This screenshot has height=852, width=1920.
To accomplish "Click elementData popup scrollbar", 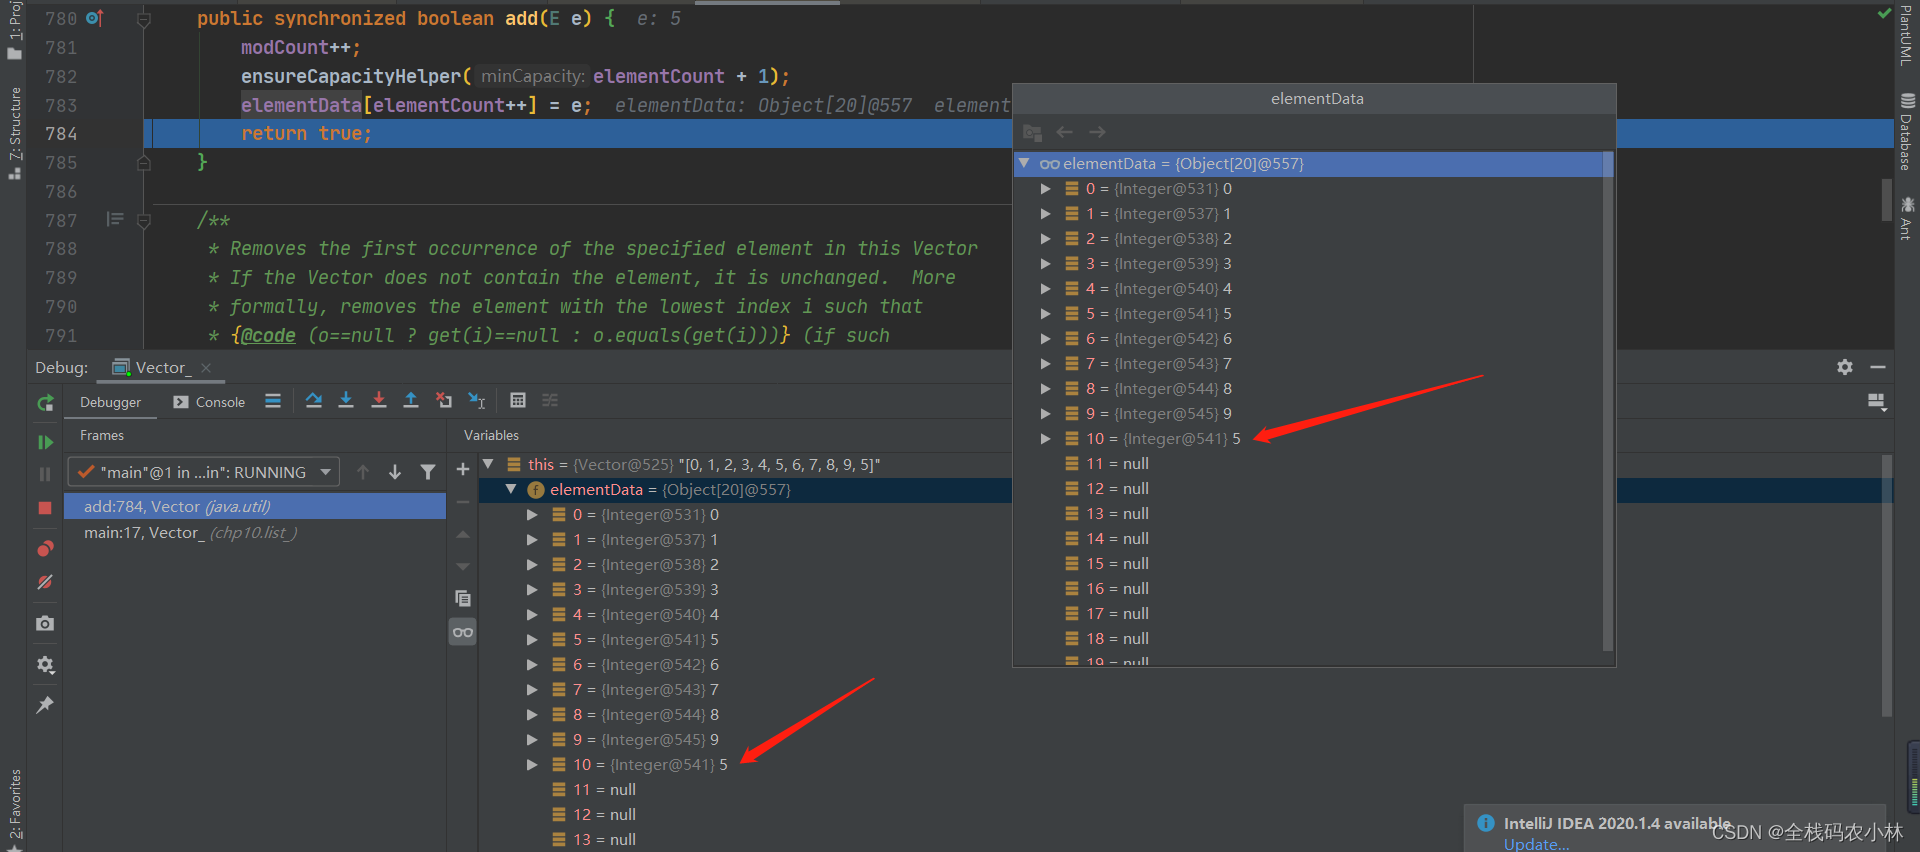I will (1608, 400).
